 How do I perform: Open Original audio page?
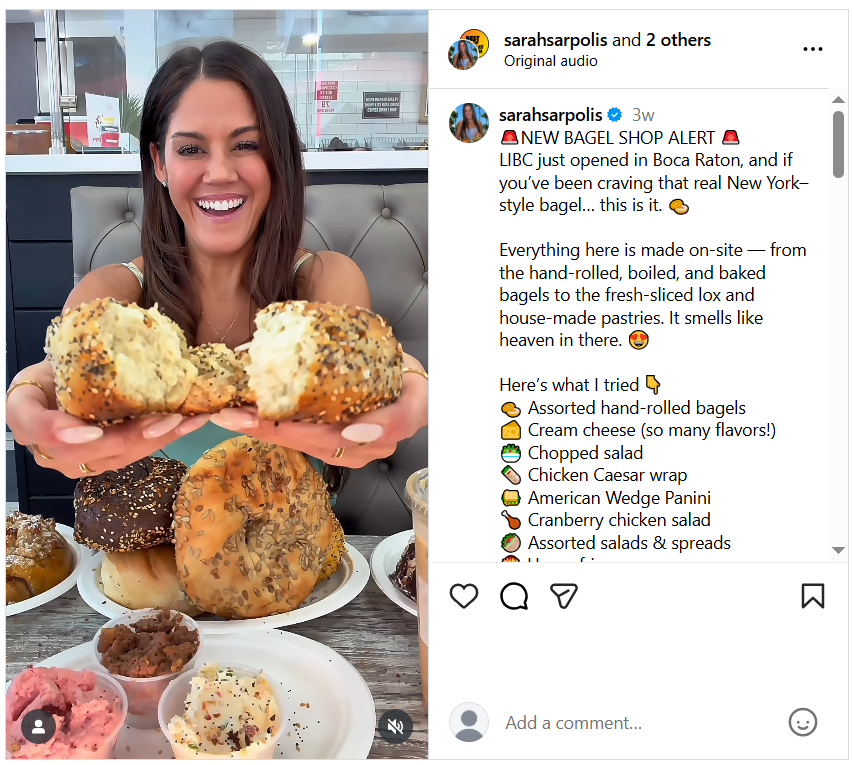pyautogui.click(x=550, y=61)
